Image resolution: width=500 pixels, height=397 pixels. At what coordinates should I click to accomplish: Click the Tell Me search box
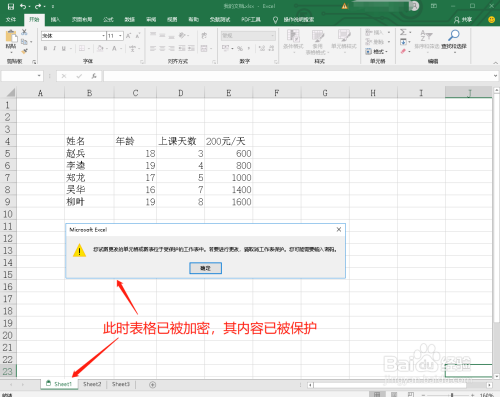coord(294,20)
